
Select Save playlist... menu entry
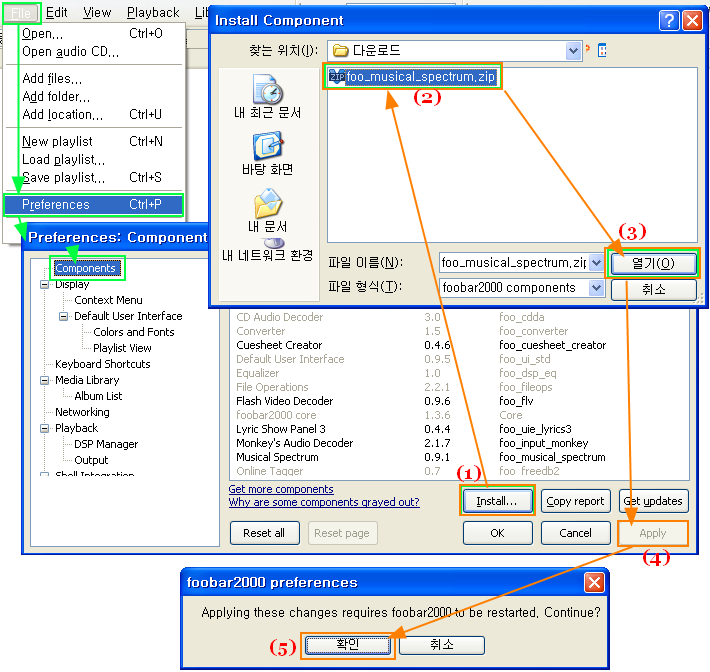point(93,178)
